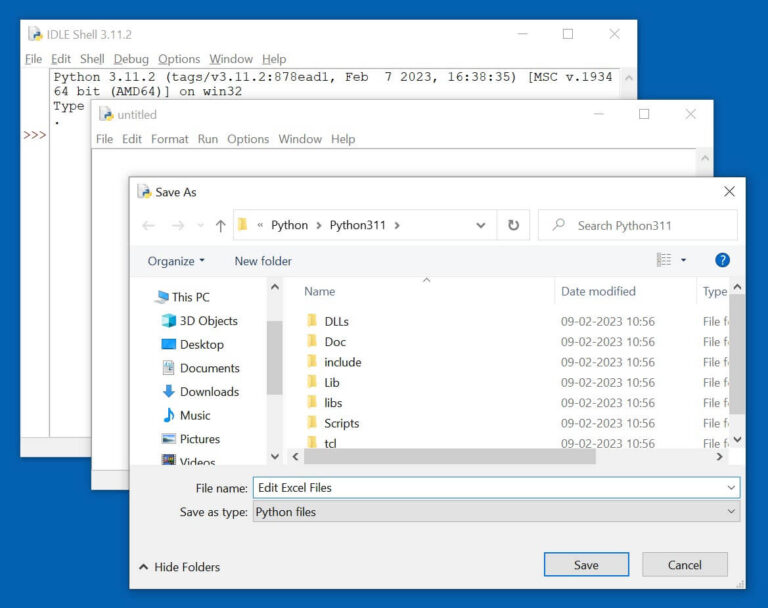The width and height of the screenshot is (768, 608).
Task: Select 3D Objects in navigation pane
Action: point(208,321)
